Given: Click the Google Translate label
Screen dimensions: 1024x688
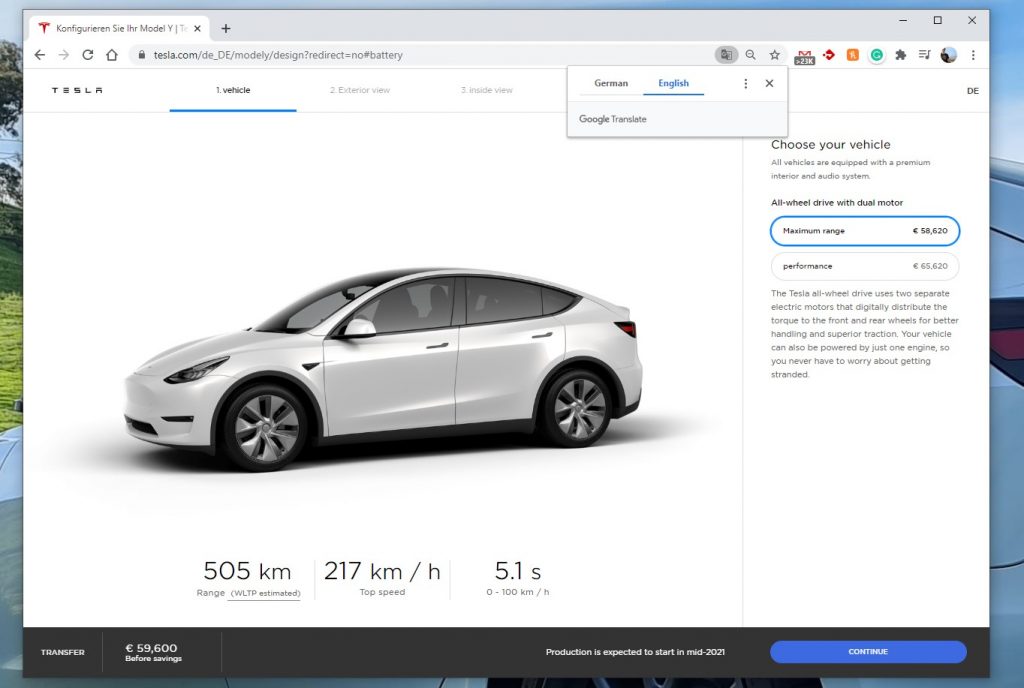Looking at the screenshot, I should pyautogui.click(x=613, y=119).
